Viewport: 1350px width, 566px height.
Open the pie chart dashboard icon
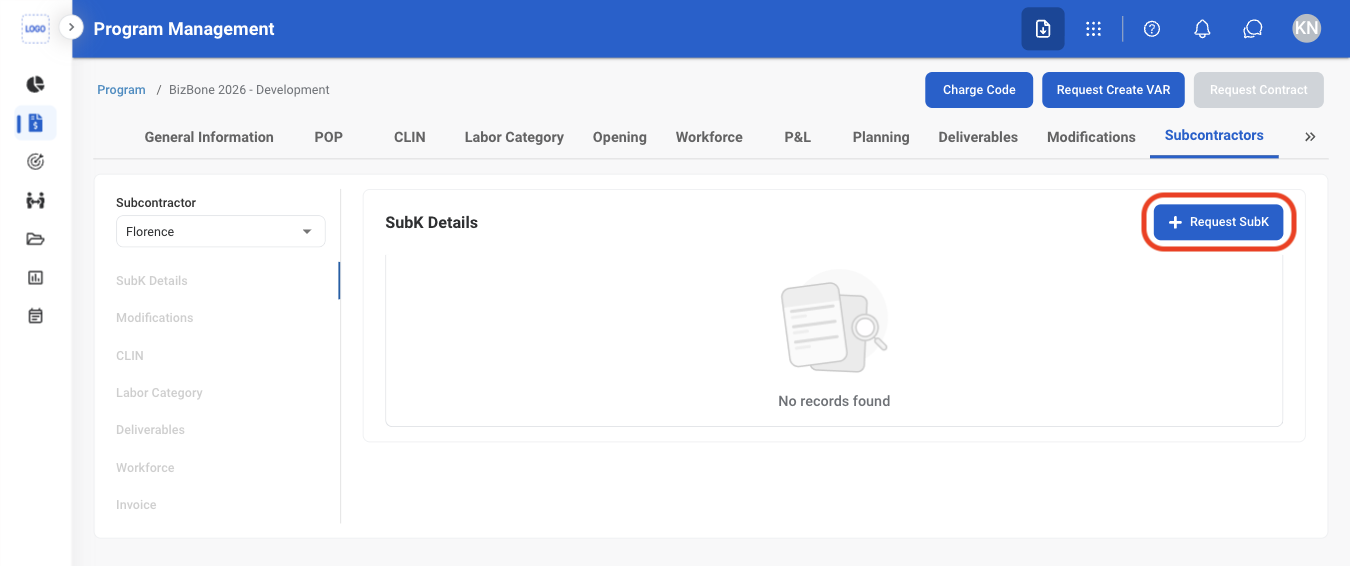tap(35, 84)
